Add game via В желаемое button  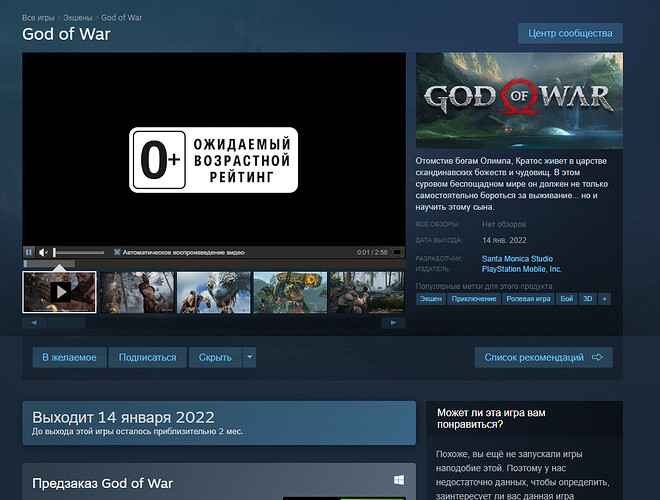[69, 357]
